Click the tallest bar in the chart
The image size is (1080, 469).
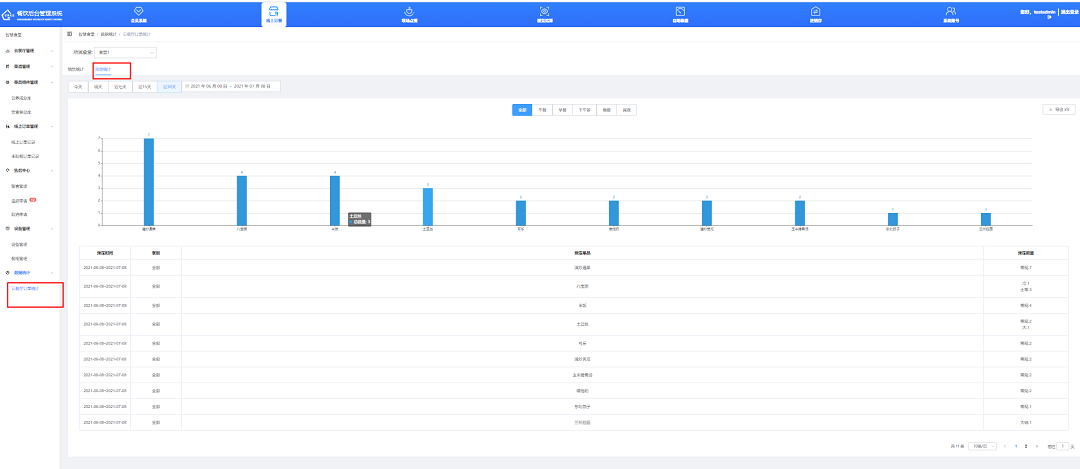click(148, 182)
